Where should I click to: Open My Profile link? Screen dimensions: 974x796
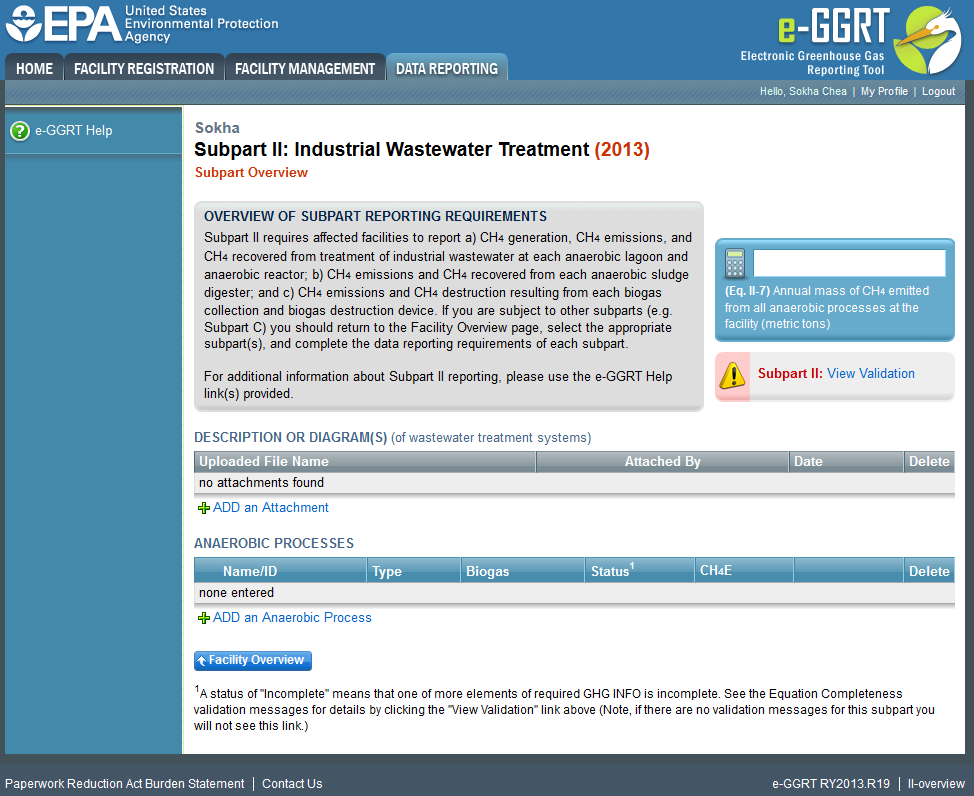click(884, 91)
